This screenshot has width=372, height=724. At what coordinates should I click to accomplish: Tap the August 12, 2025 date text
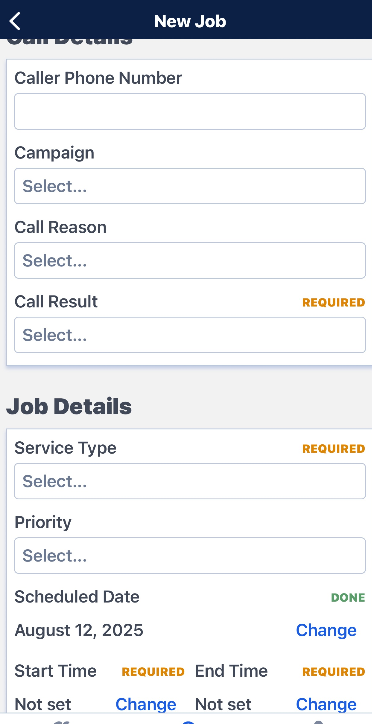coord(79,630)
